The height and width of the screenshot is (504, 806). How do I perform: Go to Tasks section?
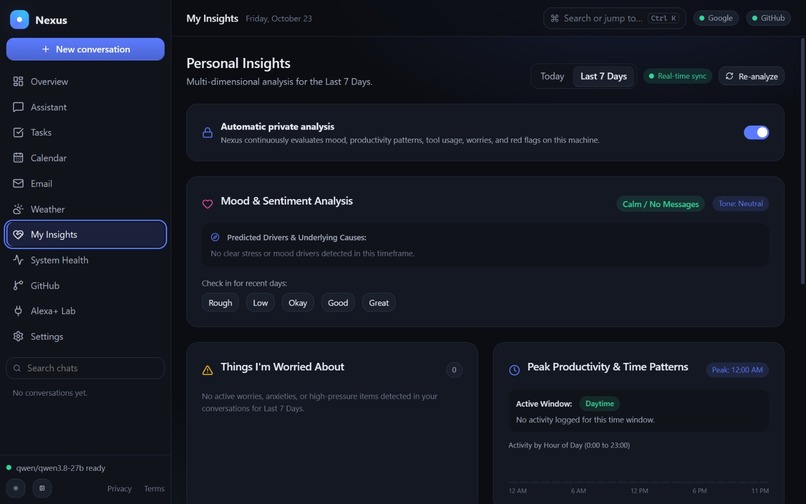click(85, 132)
